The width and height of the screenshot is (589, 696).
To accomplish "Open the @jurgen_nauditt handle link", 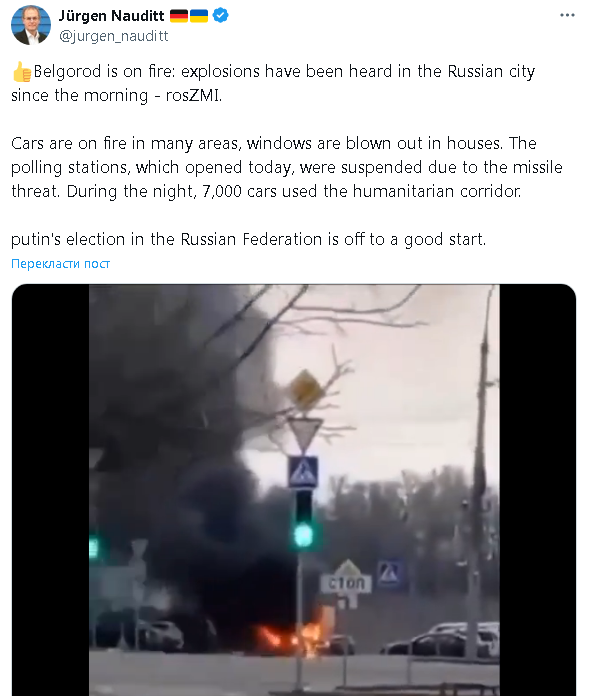I will click(x=114, y=36).
